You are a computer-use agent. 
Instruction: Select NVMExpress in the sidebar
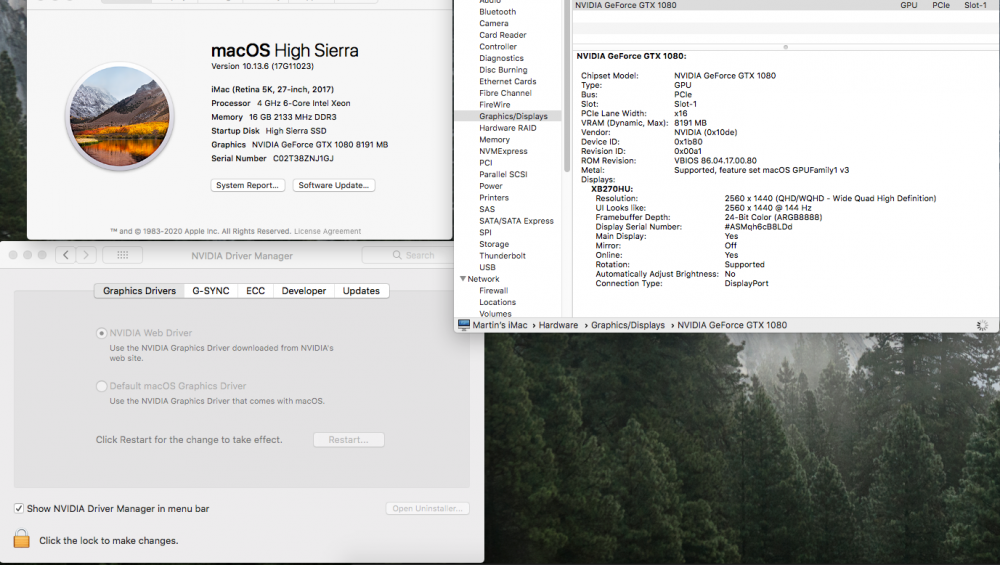503,151
